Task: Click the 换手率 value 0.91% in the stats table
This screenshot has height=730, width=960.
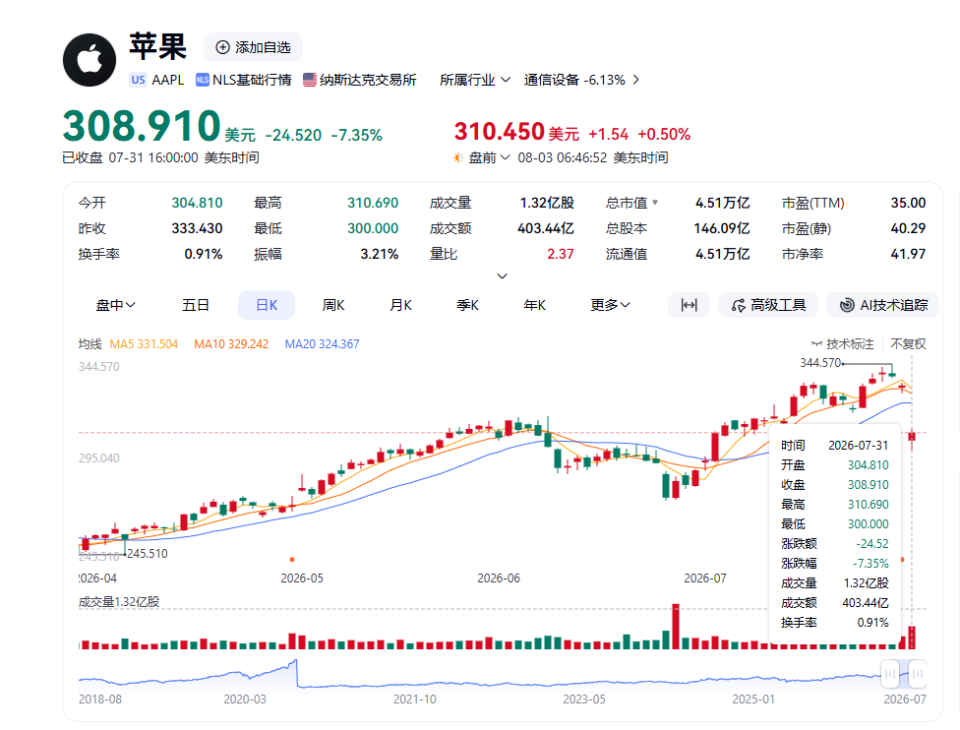Action: 203,254
